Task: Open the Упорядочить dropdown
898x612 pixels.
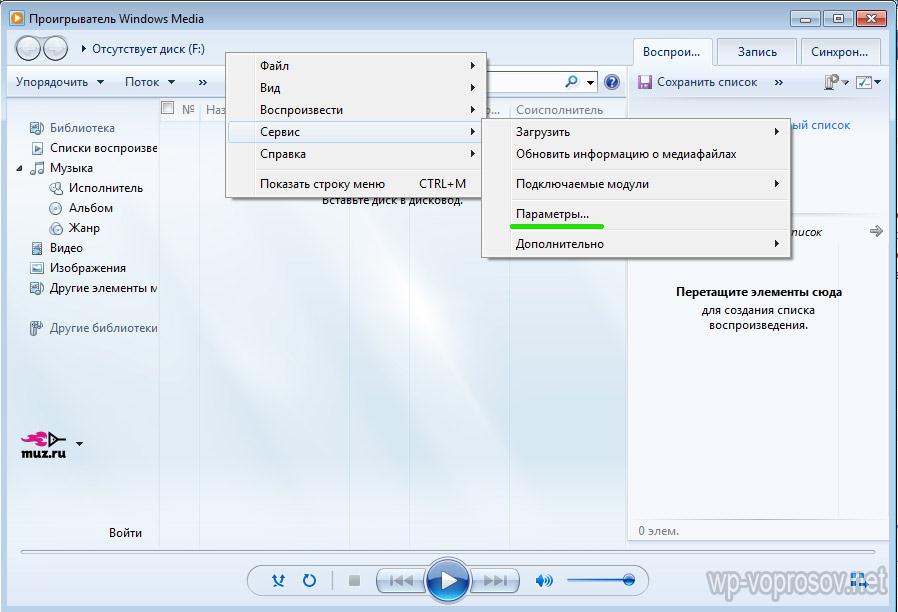Action: [60, 82]
